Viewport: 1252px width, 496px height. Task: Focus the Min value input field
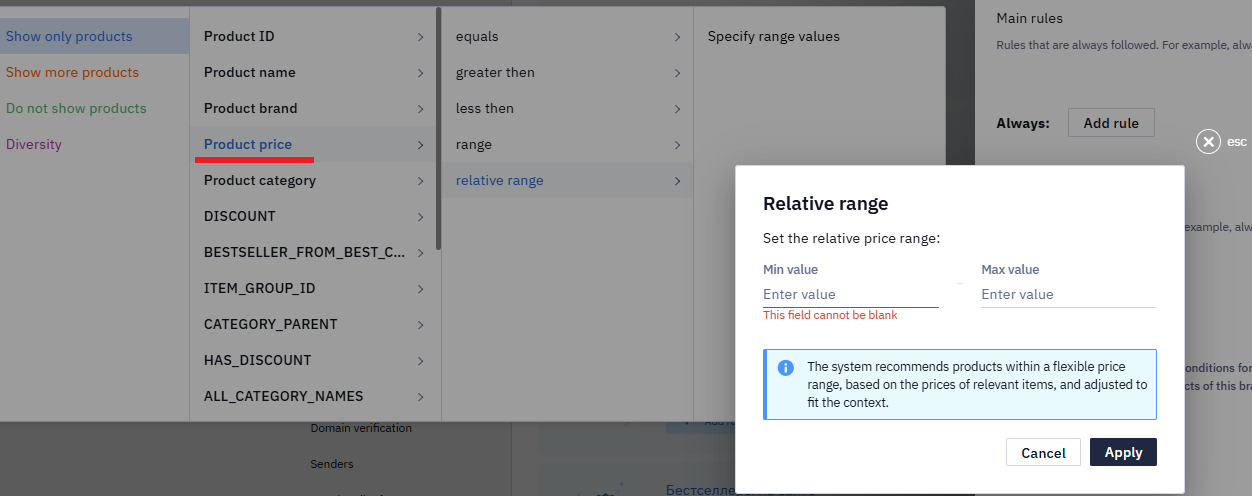[x=850, y=294]
